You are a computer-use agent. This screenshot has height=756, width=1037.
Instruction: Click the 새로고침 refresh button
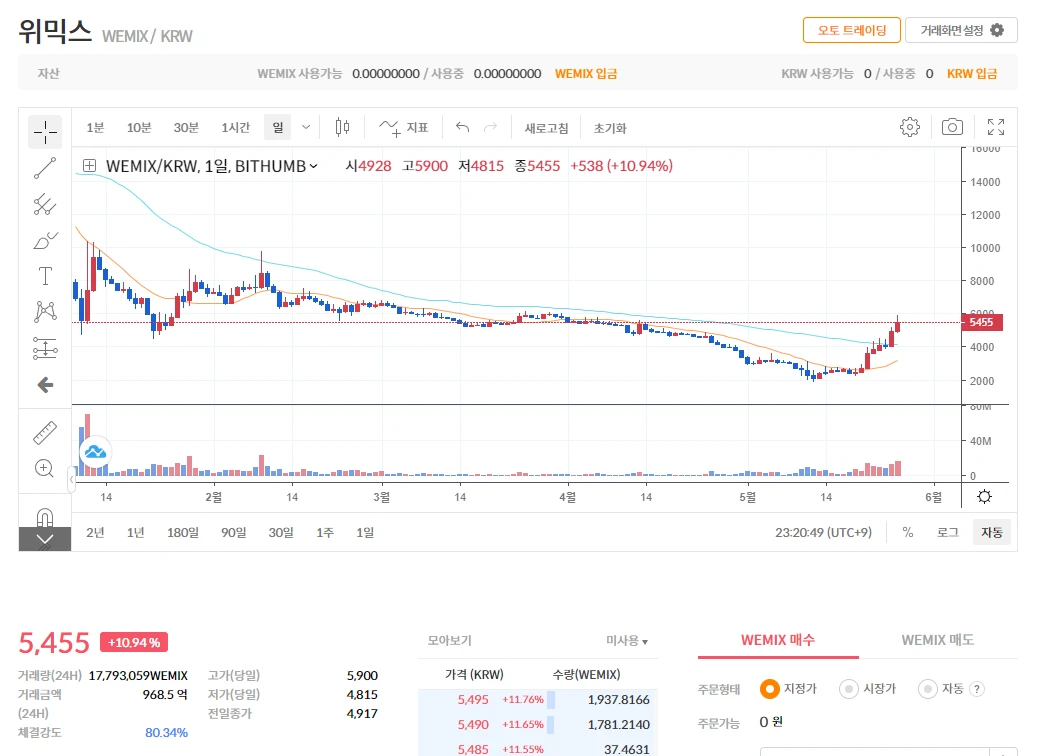tap(546, 128)
